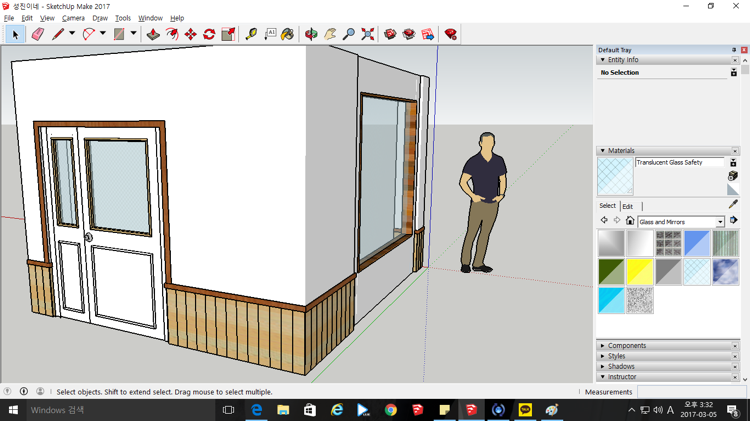Collapse the Instructor panel
Viewport: 750px width, 421px height.
click(603, 377)
